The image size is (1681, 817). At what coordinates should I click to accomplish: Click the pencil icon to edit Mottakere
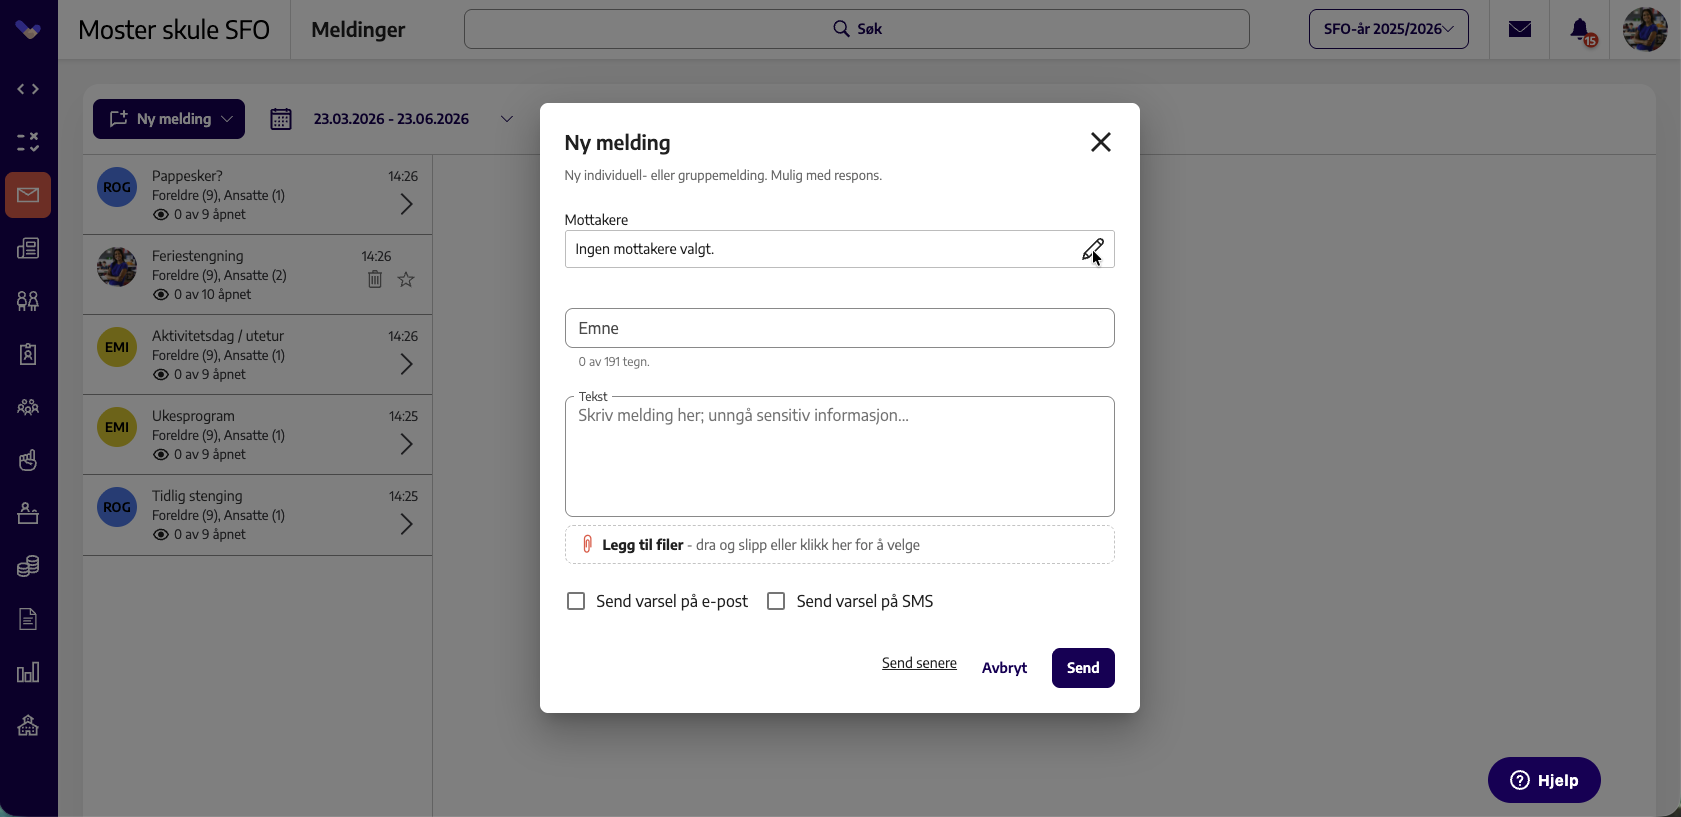[1093, 249]
